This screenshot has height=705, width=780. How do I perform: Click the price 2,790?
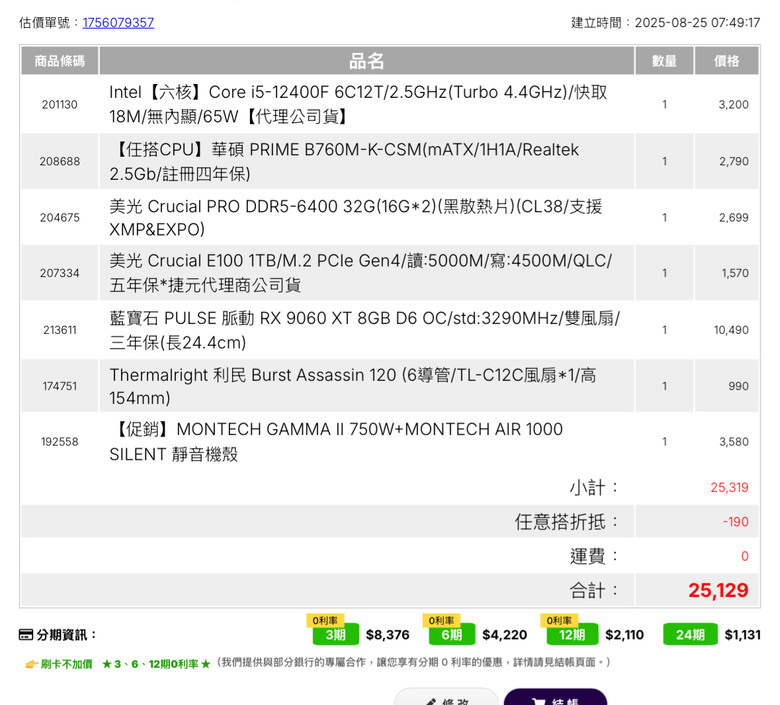(733, 161)
